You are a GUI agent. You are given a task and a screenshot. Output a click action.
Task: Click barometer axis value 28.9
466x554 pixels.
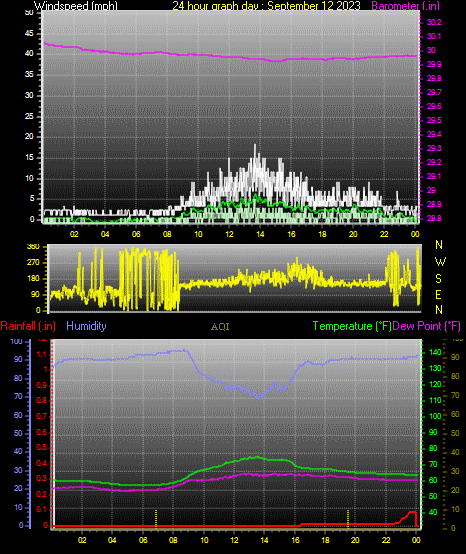click(434, 204)
